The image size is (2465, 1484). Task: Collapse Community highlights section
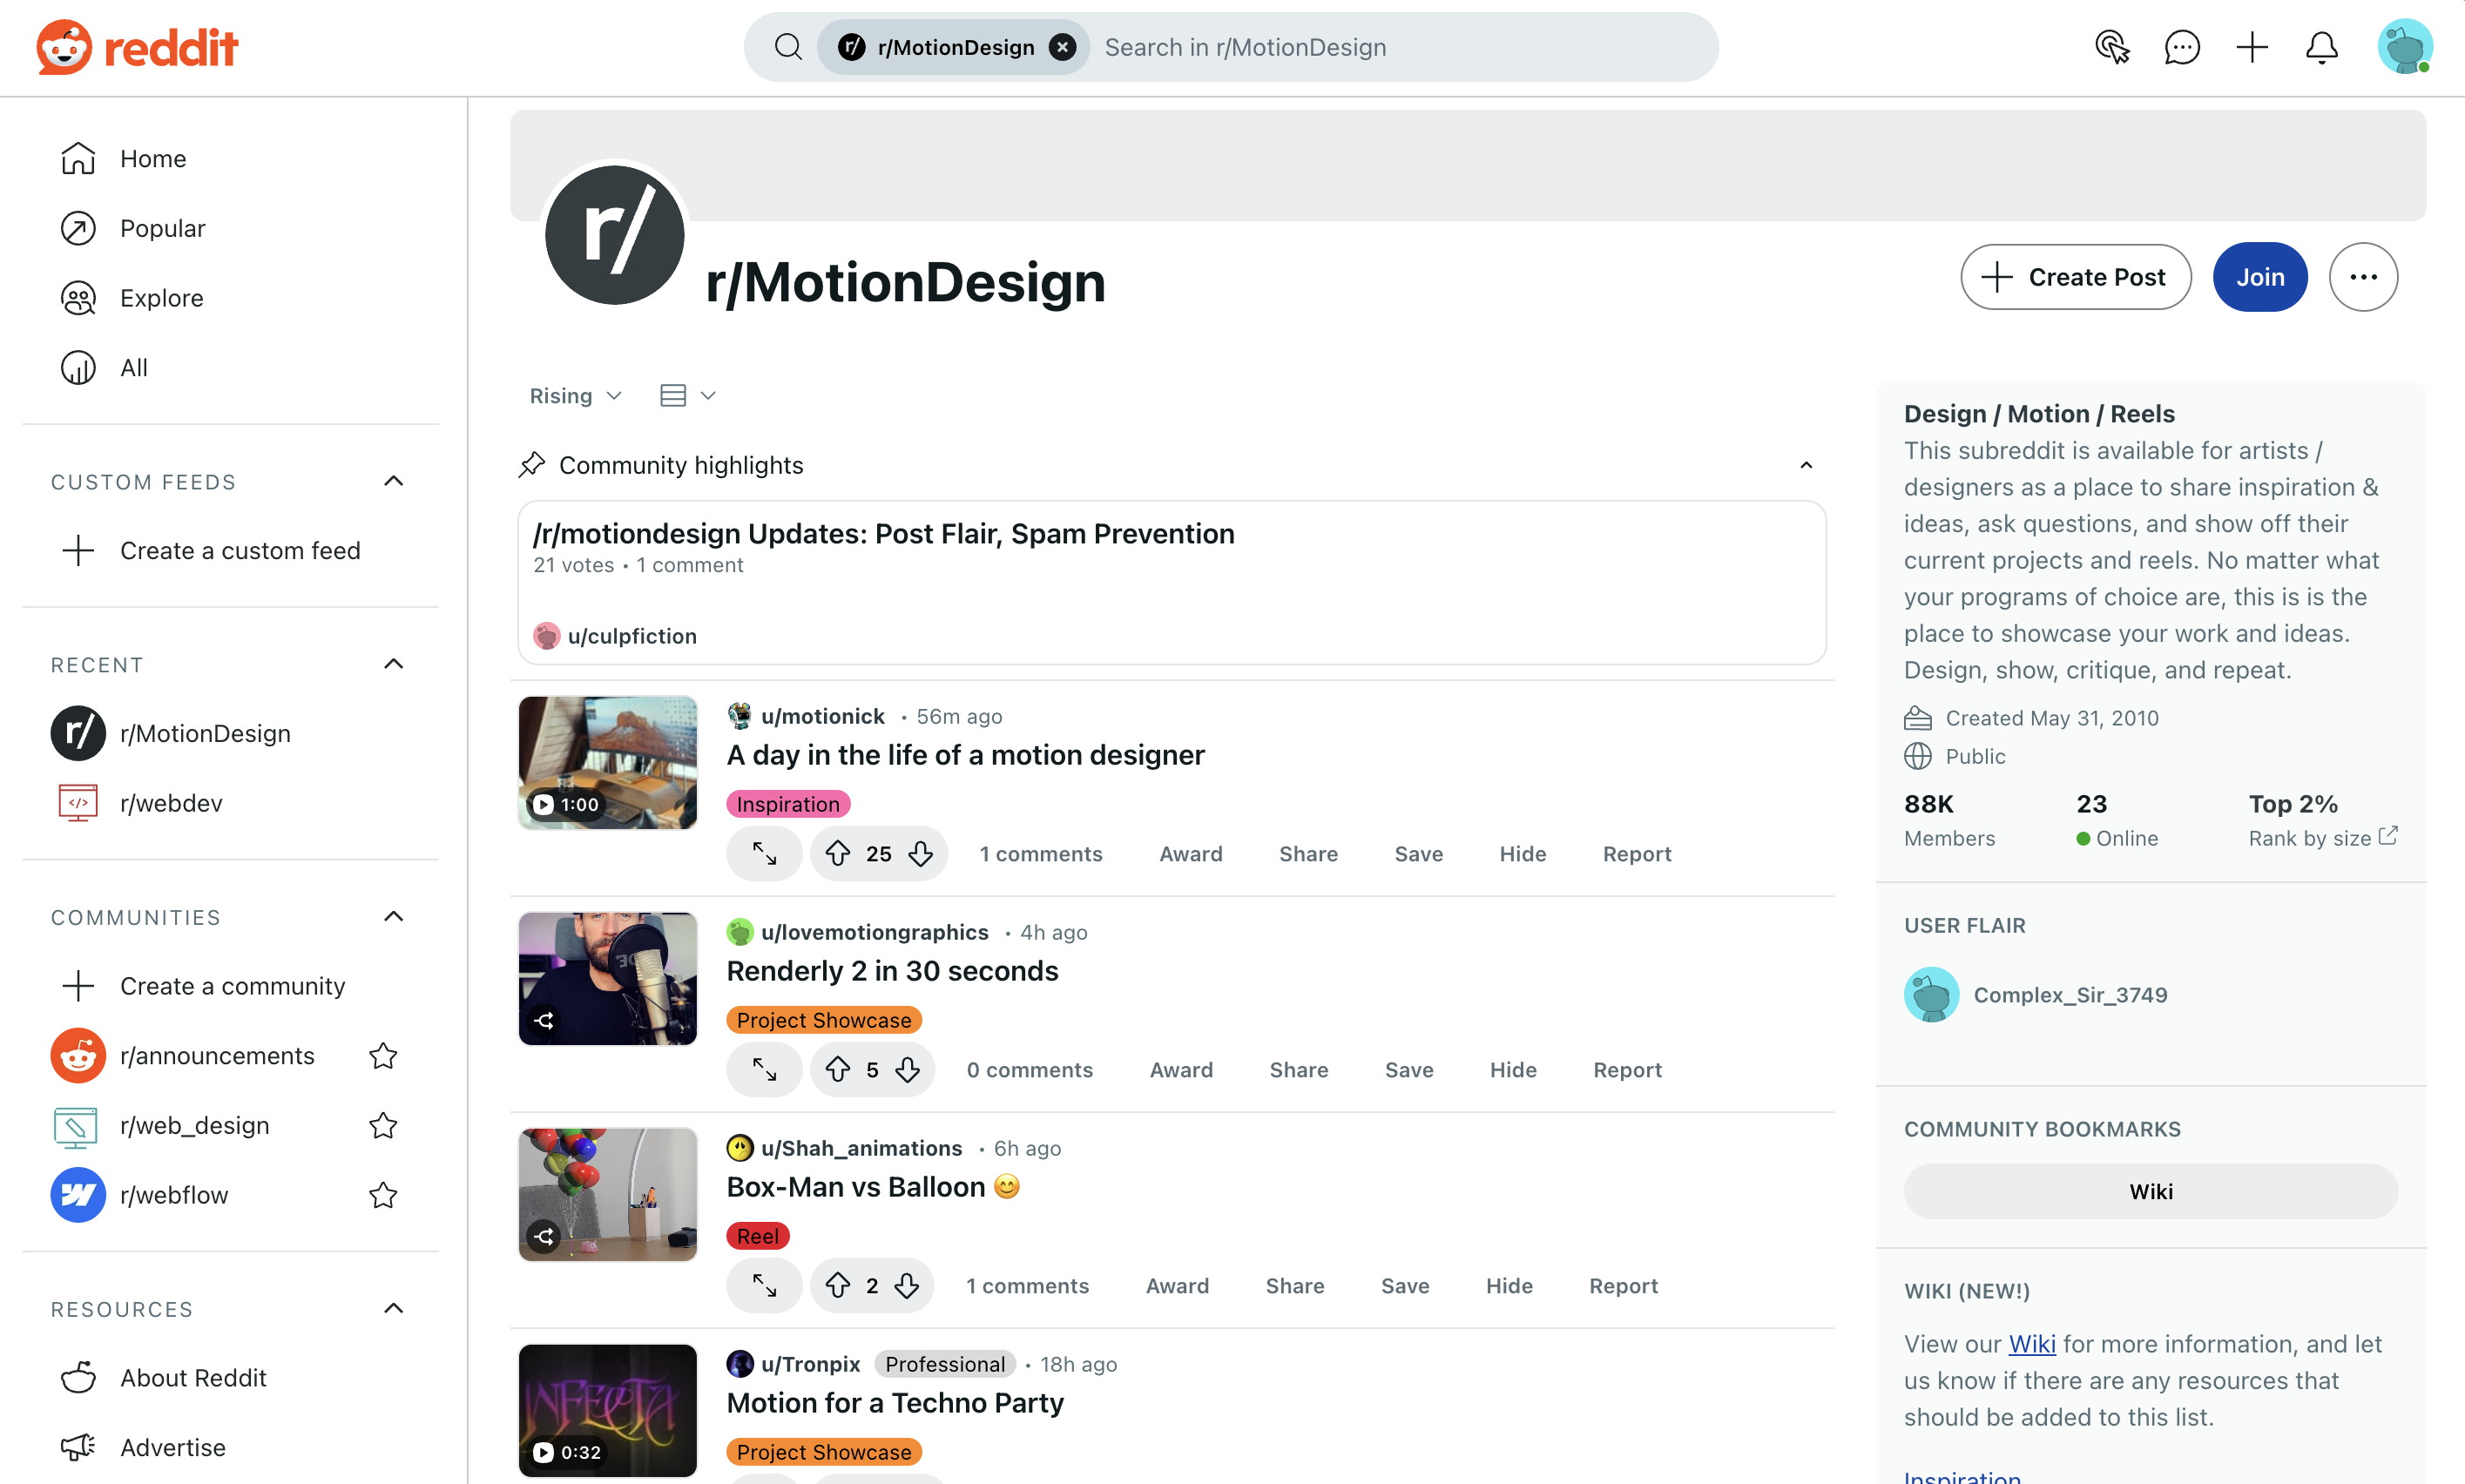(1806, 465)
